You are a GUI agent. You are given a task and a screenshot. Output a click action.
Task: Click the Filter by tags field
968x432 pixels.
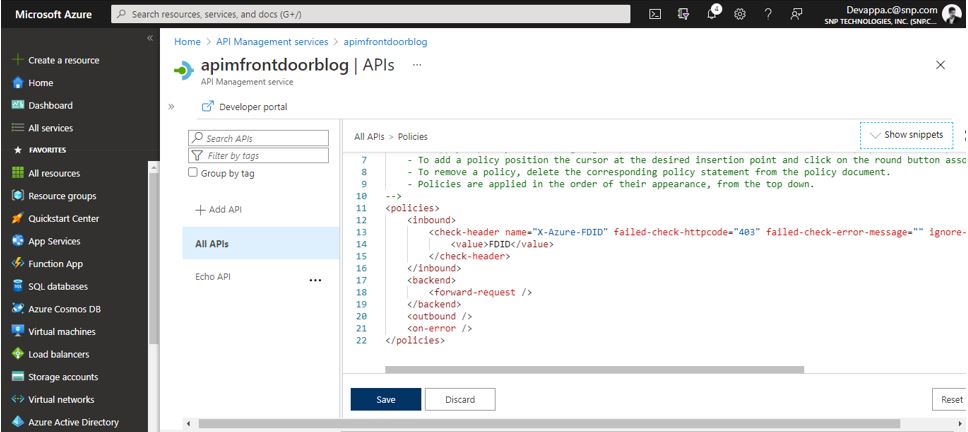258,156
